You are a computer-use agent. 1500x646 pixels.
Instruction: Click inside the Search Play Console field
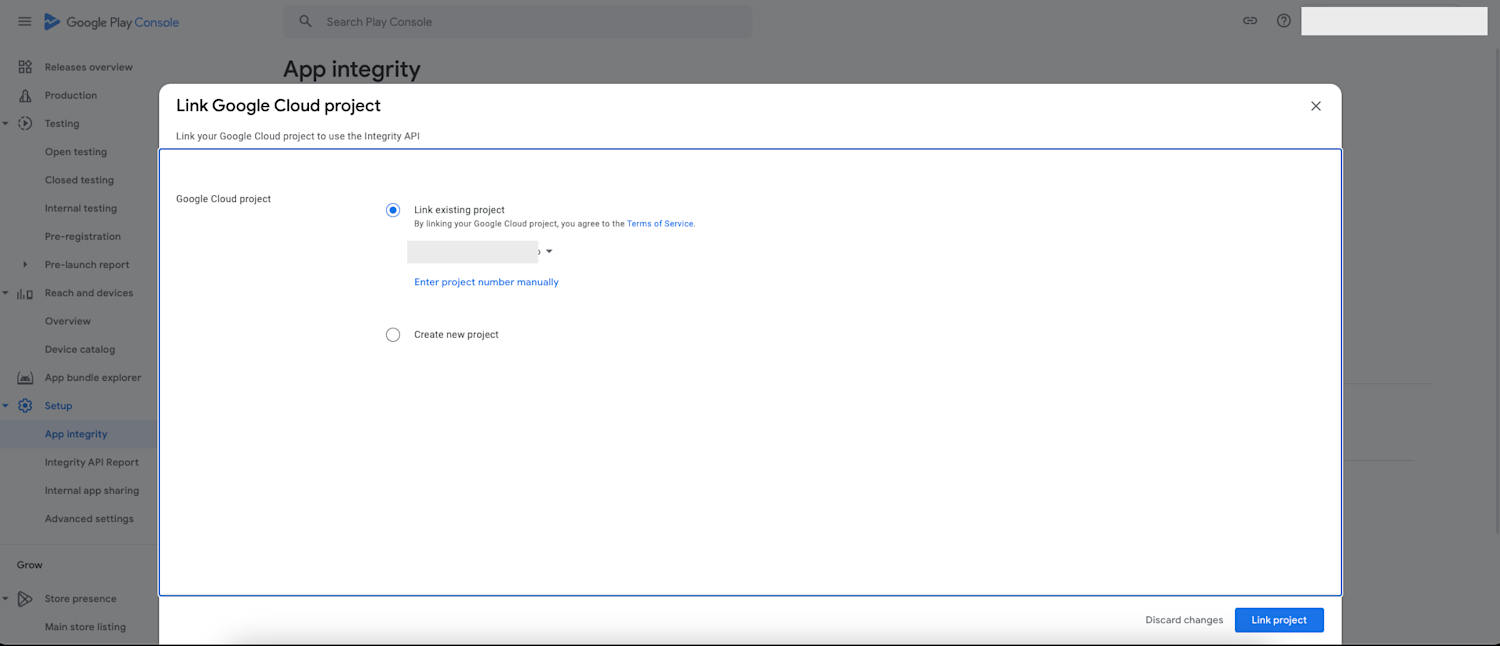[500, 21]
